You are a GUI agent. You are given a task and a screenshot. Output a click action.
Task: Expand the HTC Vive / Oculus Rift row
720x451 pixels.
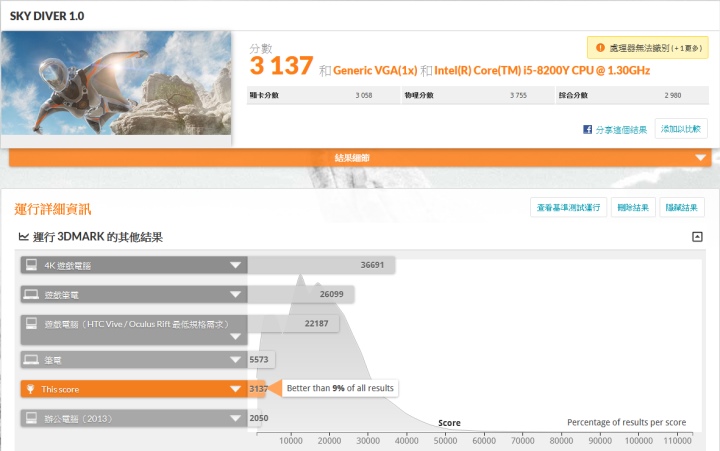tap(236, 325)
